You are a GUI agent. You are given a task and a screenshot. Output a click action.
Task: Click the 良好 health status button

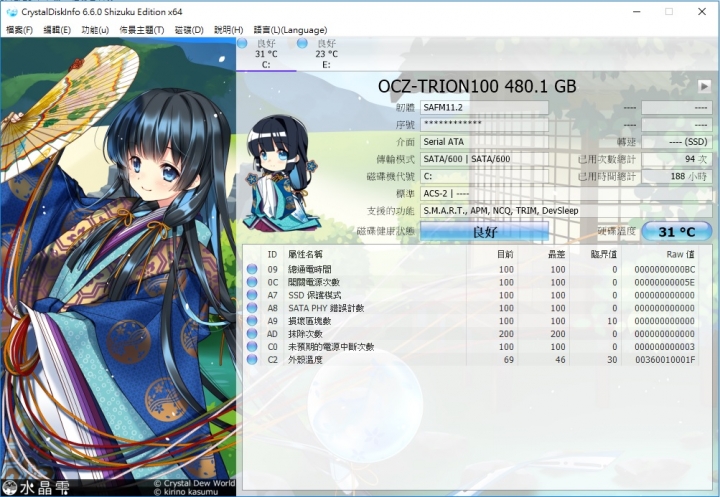coord(484,232)
